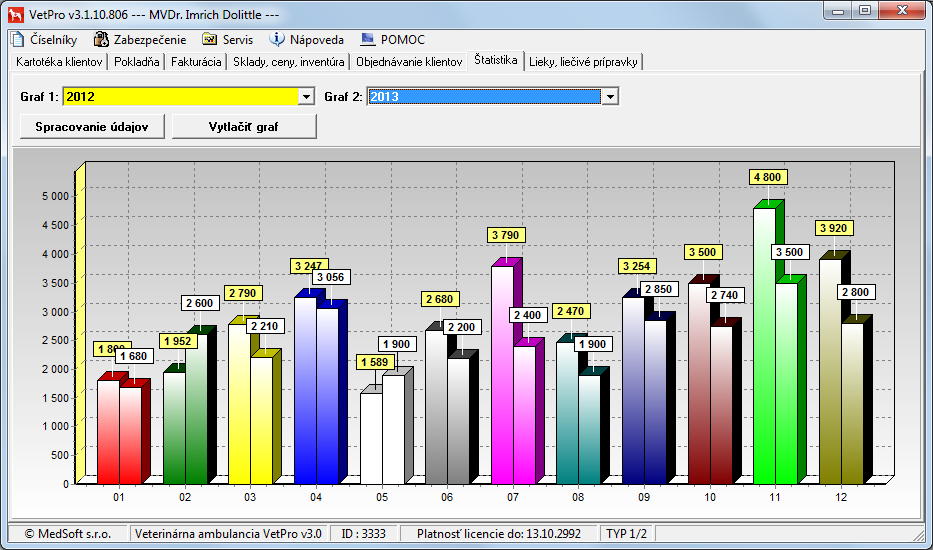The image size is (933, 550).
Task: Click the bright green bar of month 11
Action: 765,346
